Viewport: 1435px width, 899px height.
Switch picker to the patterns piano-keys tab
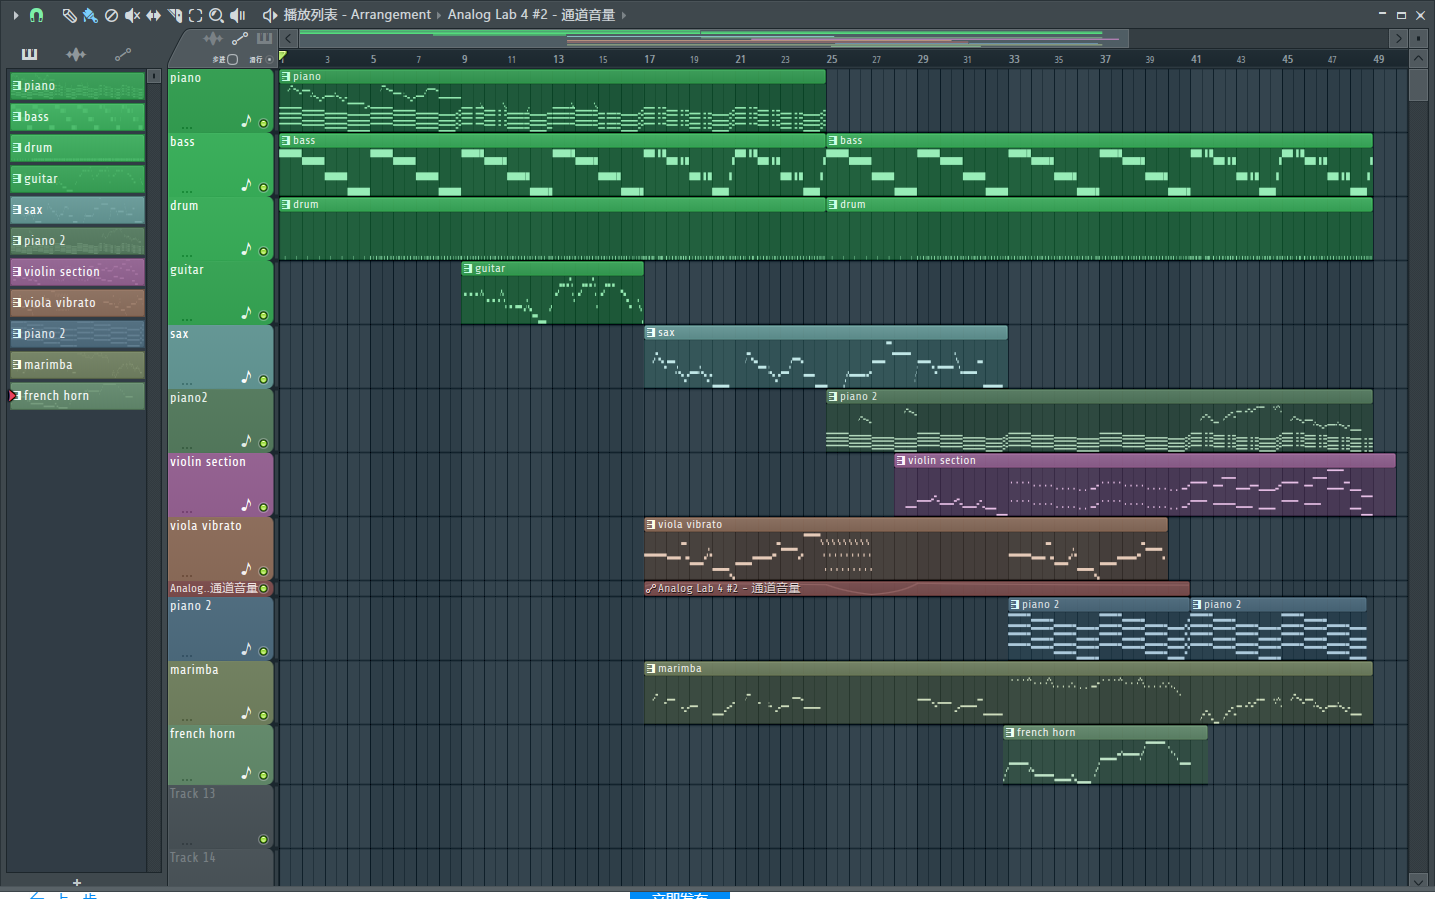point(29,54)
